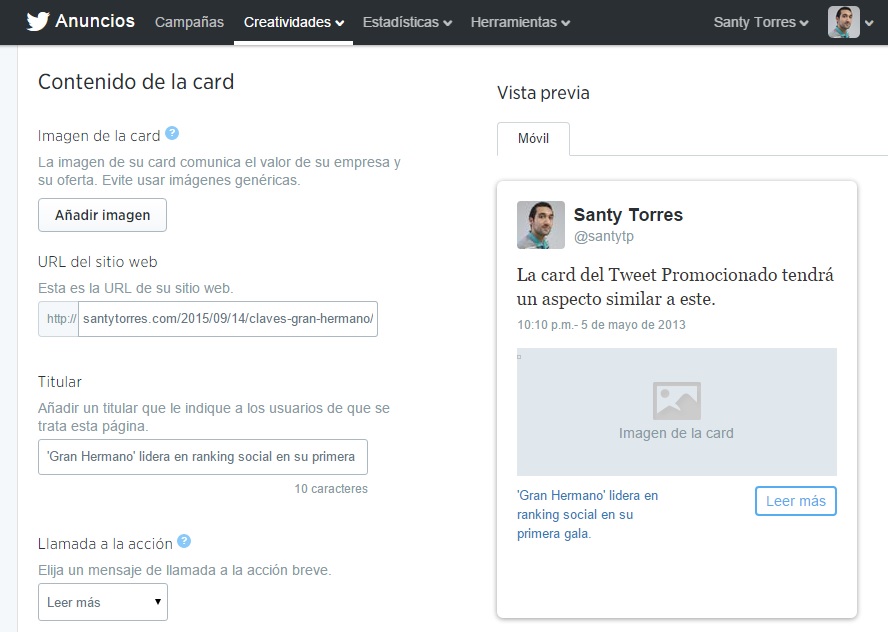Click the website URL input field
Viewport: 888px width, 632px height.
point(227,319)
